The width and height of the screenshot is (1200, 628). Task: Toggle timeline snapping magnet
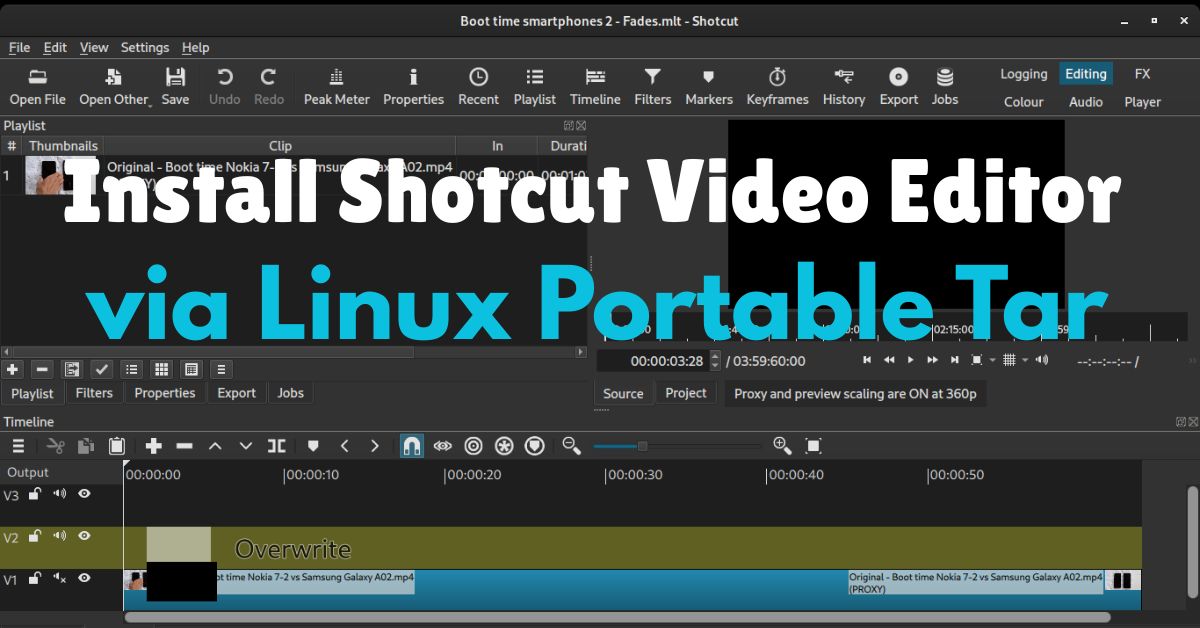tap(411, 446)
